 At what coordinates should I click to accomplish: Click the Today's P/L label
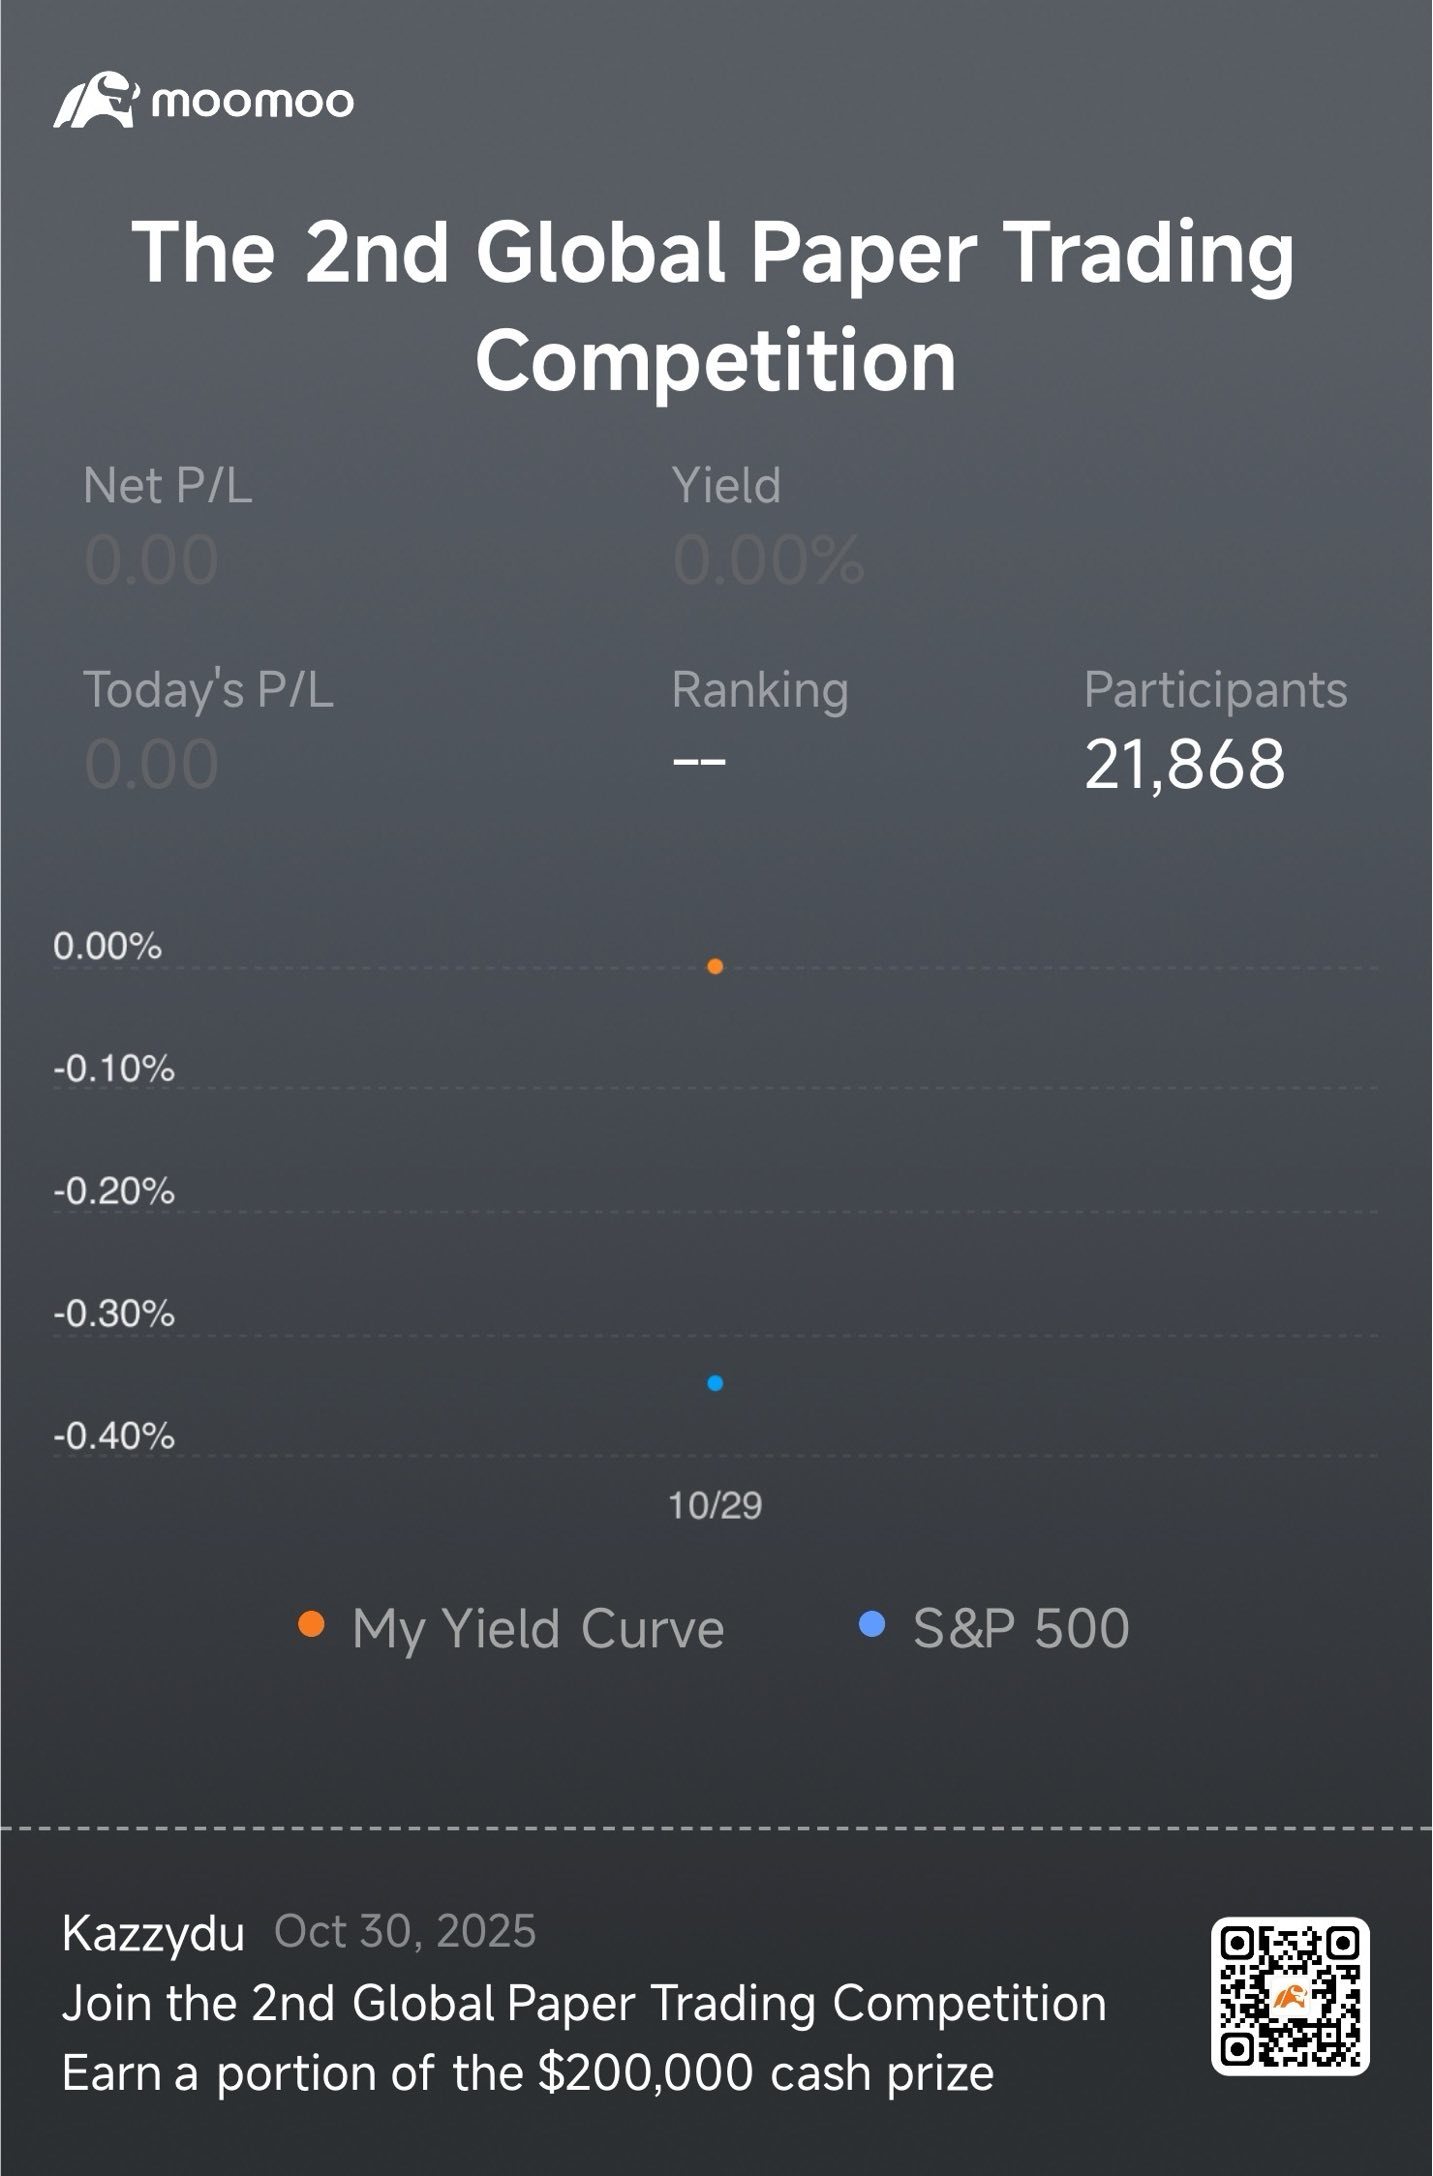(x=208, y=690)
